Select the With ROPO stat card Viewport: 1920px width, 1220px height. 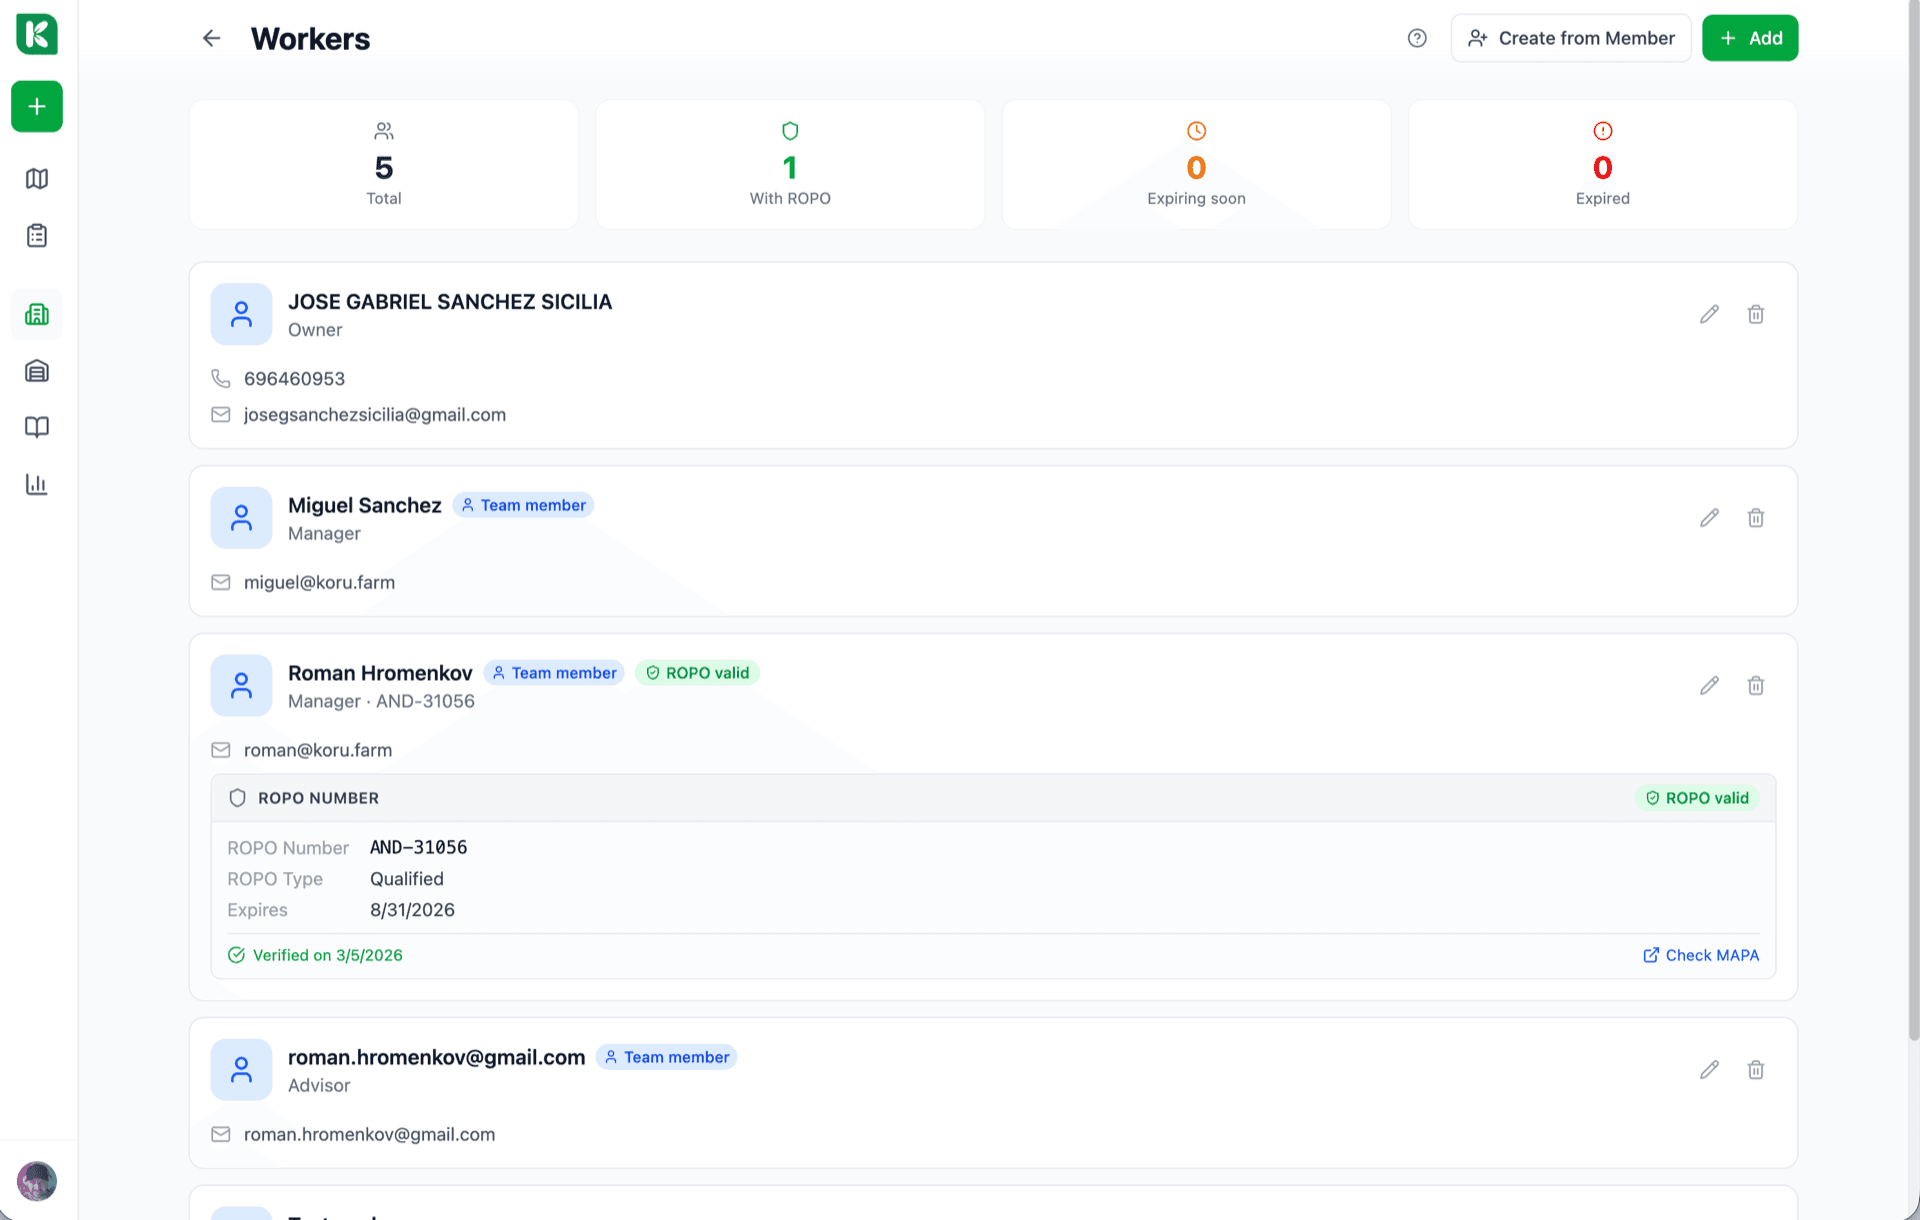(x=790, y=165)
